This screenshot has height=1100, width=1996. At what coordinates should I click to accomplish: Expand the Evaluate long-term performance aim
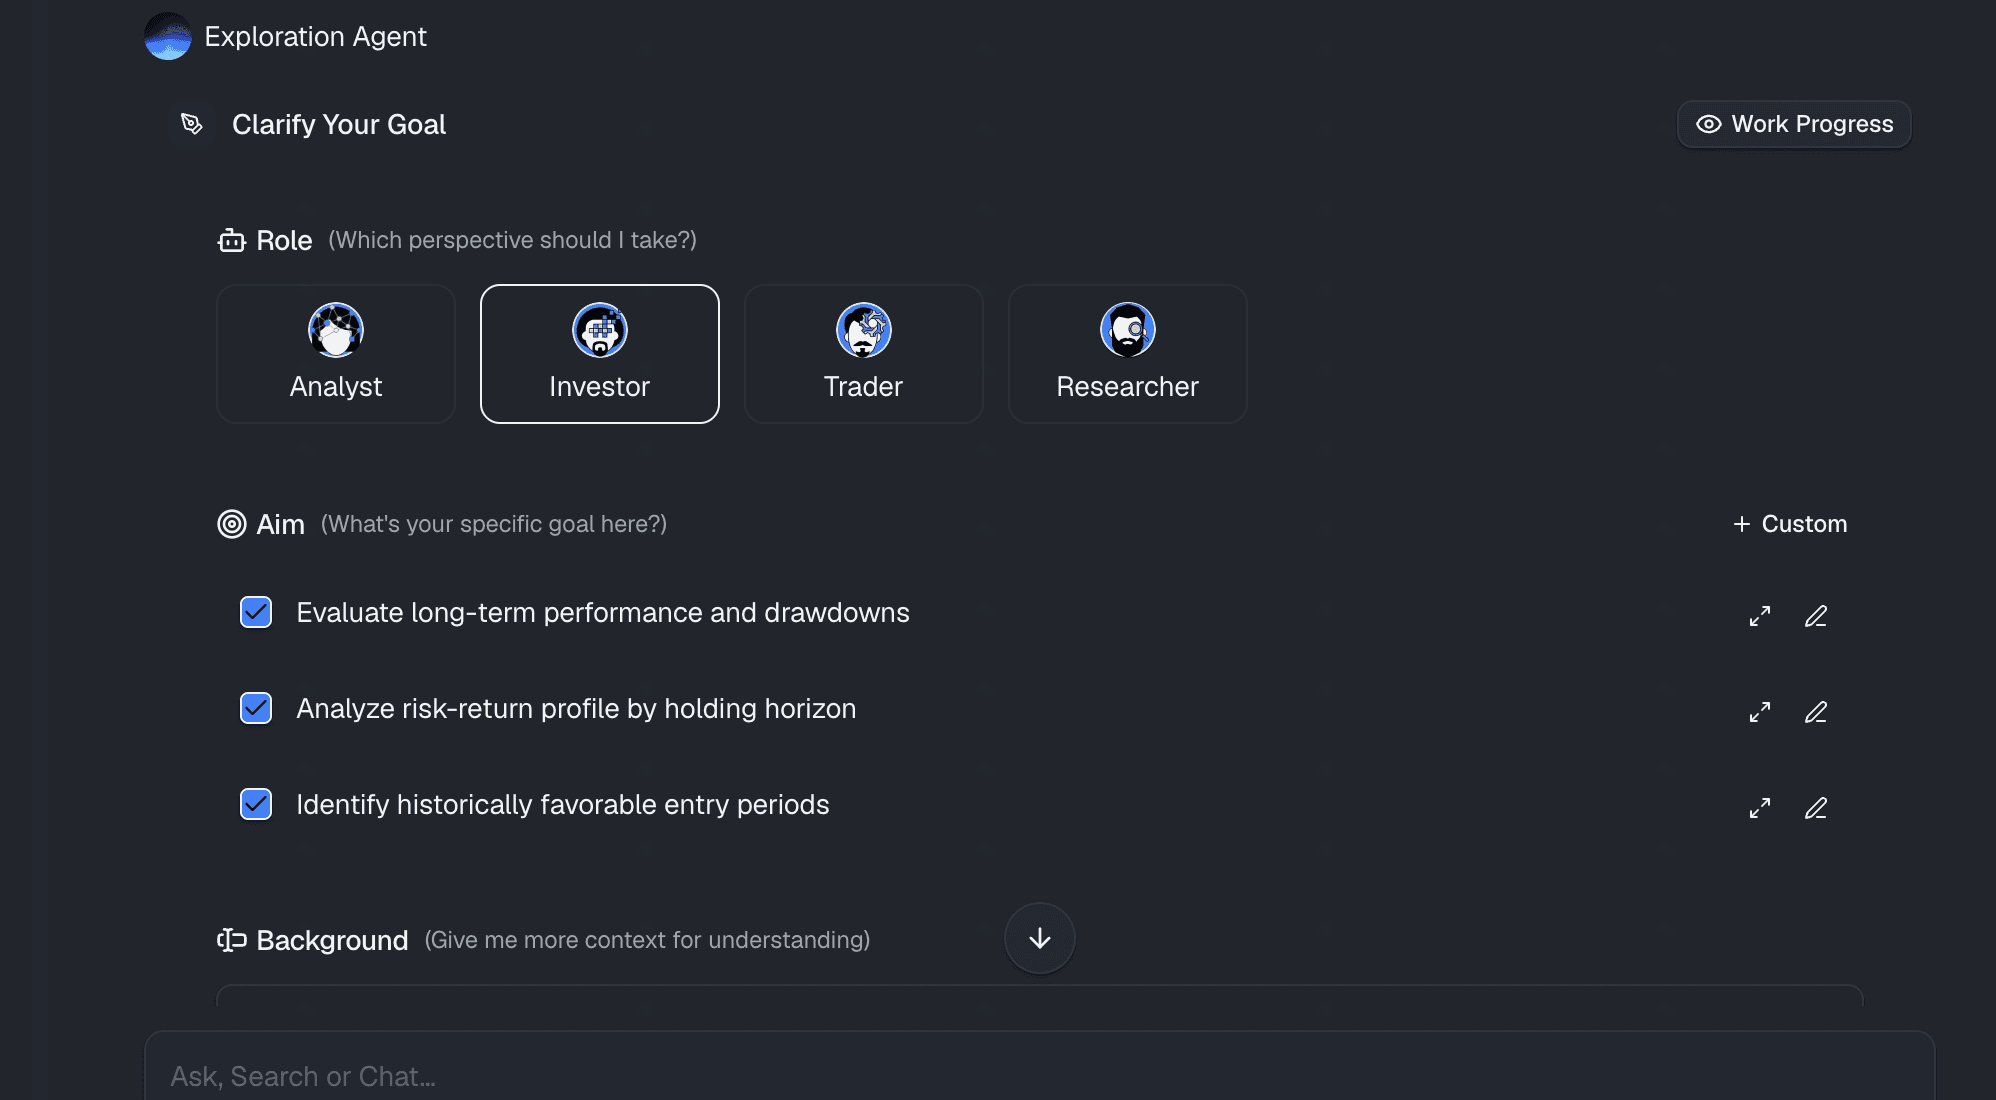click(1760, 616)
